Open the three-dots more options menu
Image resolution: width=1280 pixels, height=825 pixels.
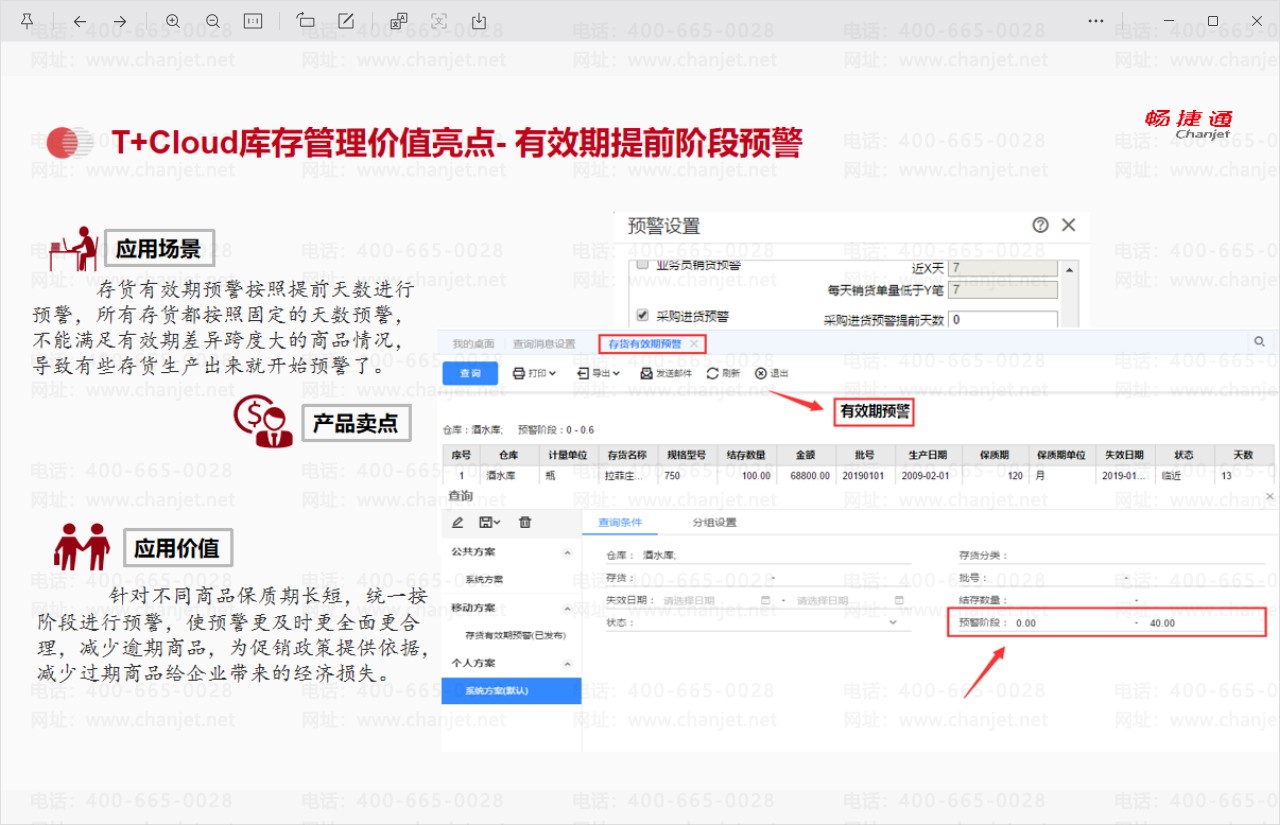(x=1096, y=21)
